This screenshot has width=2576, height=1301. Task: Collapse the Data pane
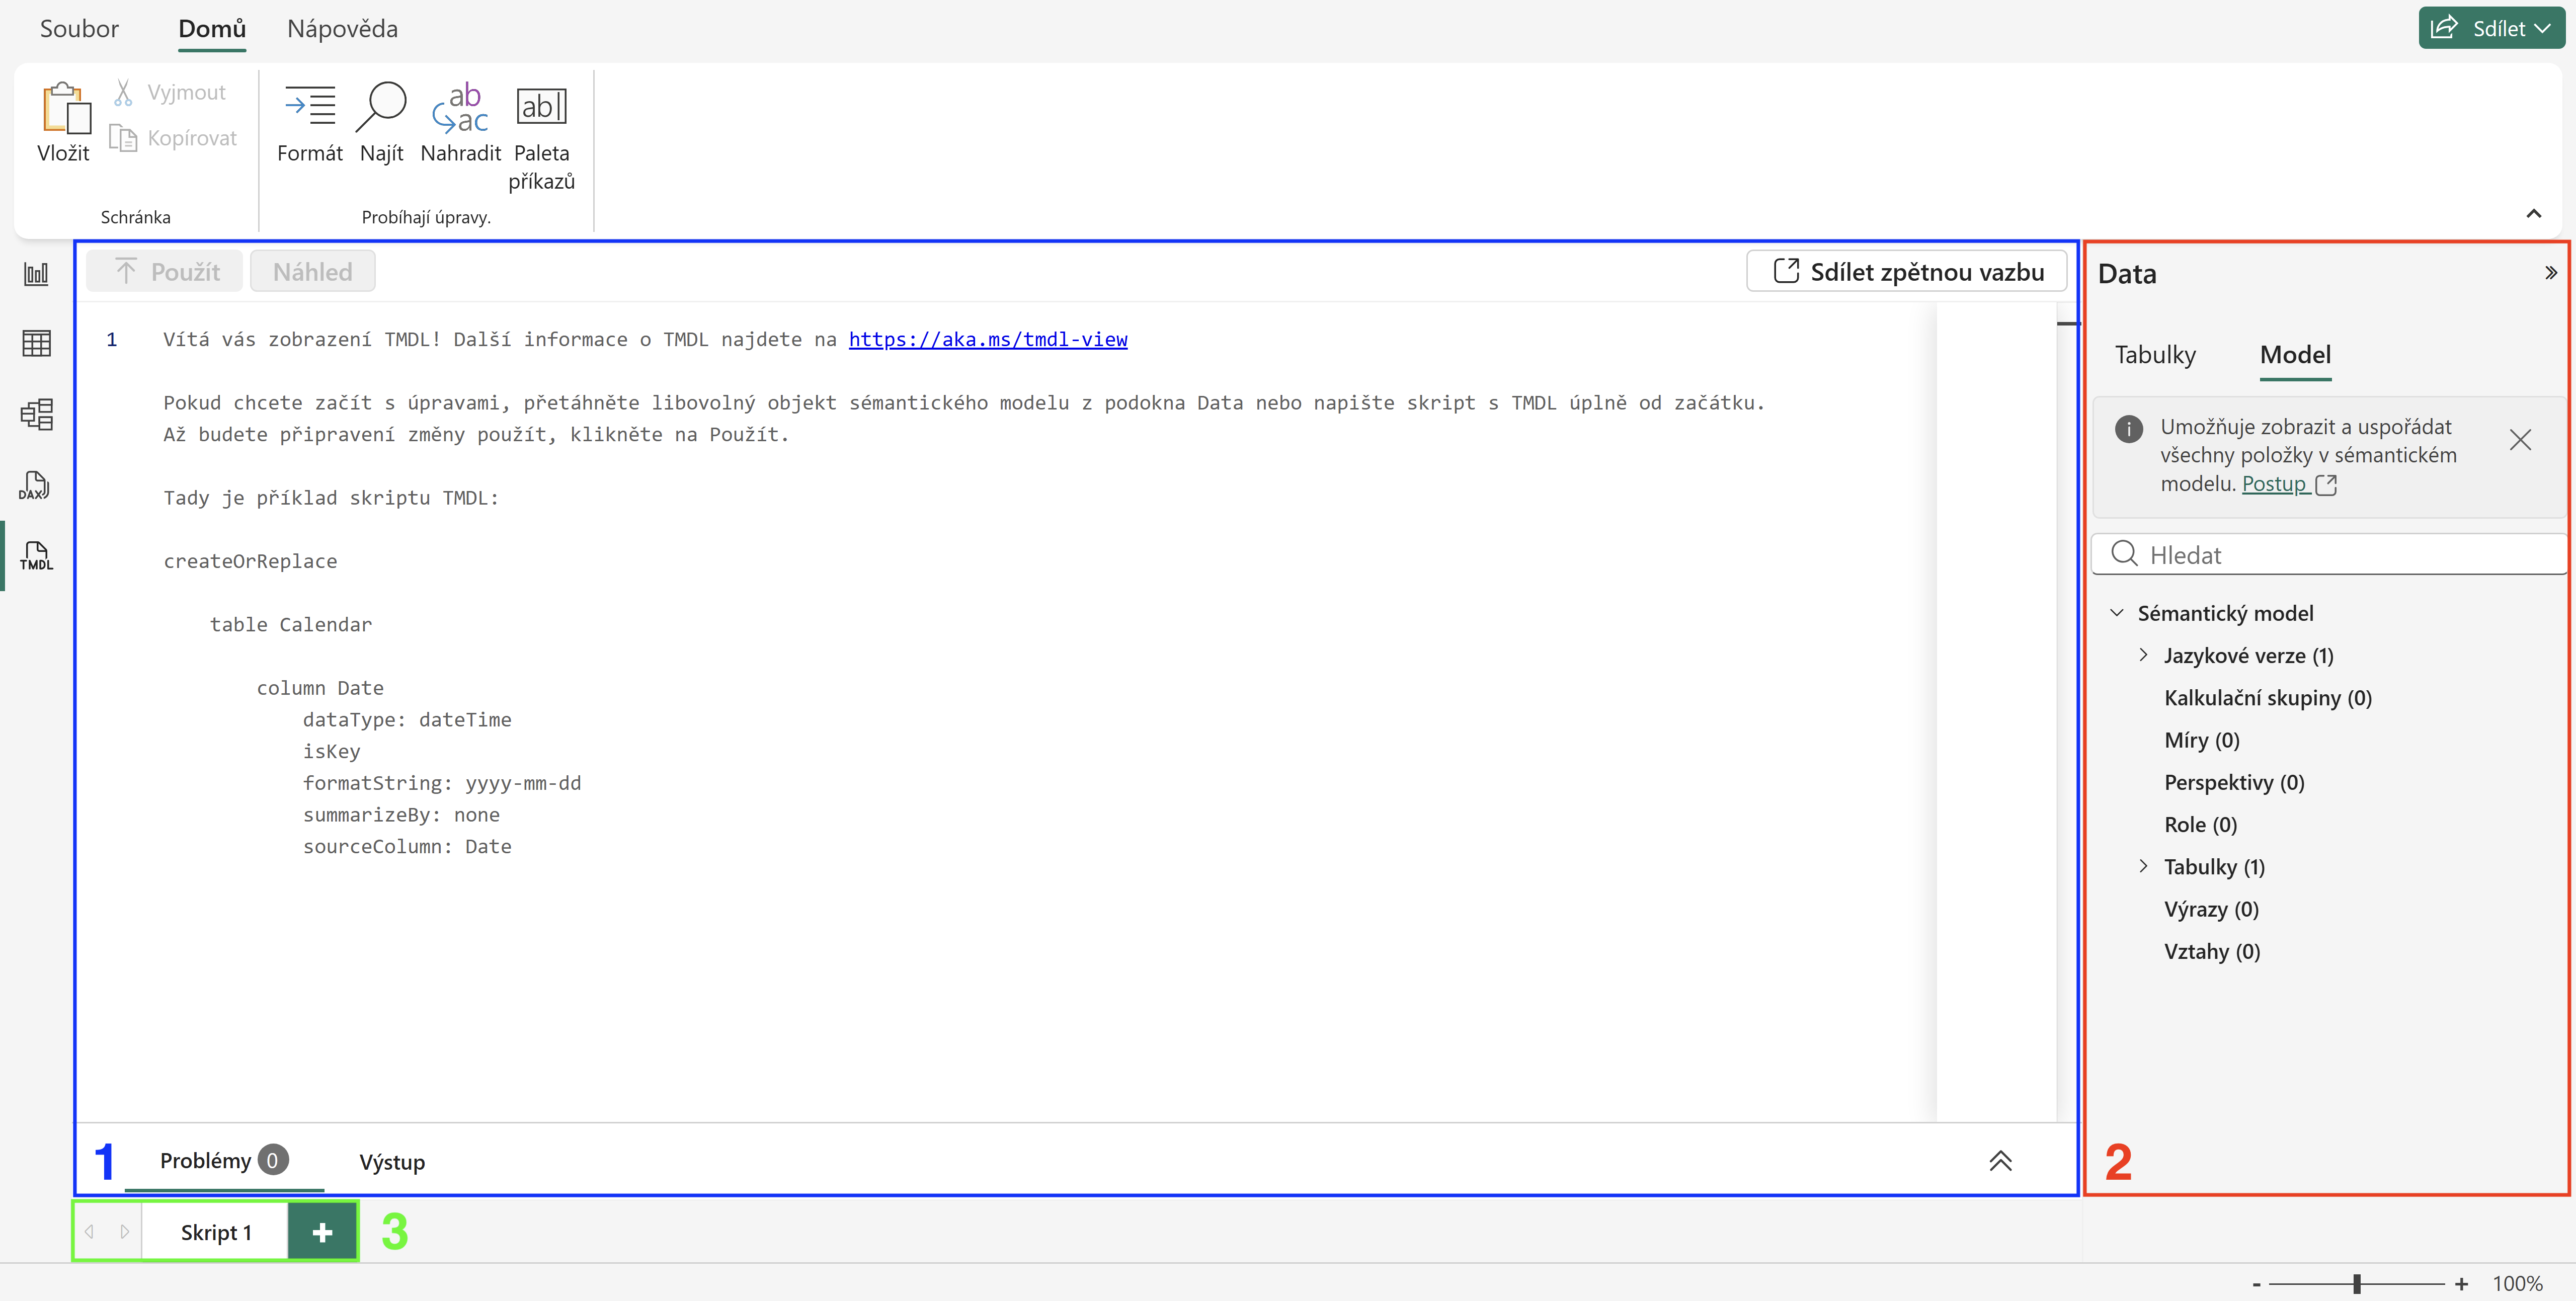pos(2550,273)
